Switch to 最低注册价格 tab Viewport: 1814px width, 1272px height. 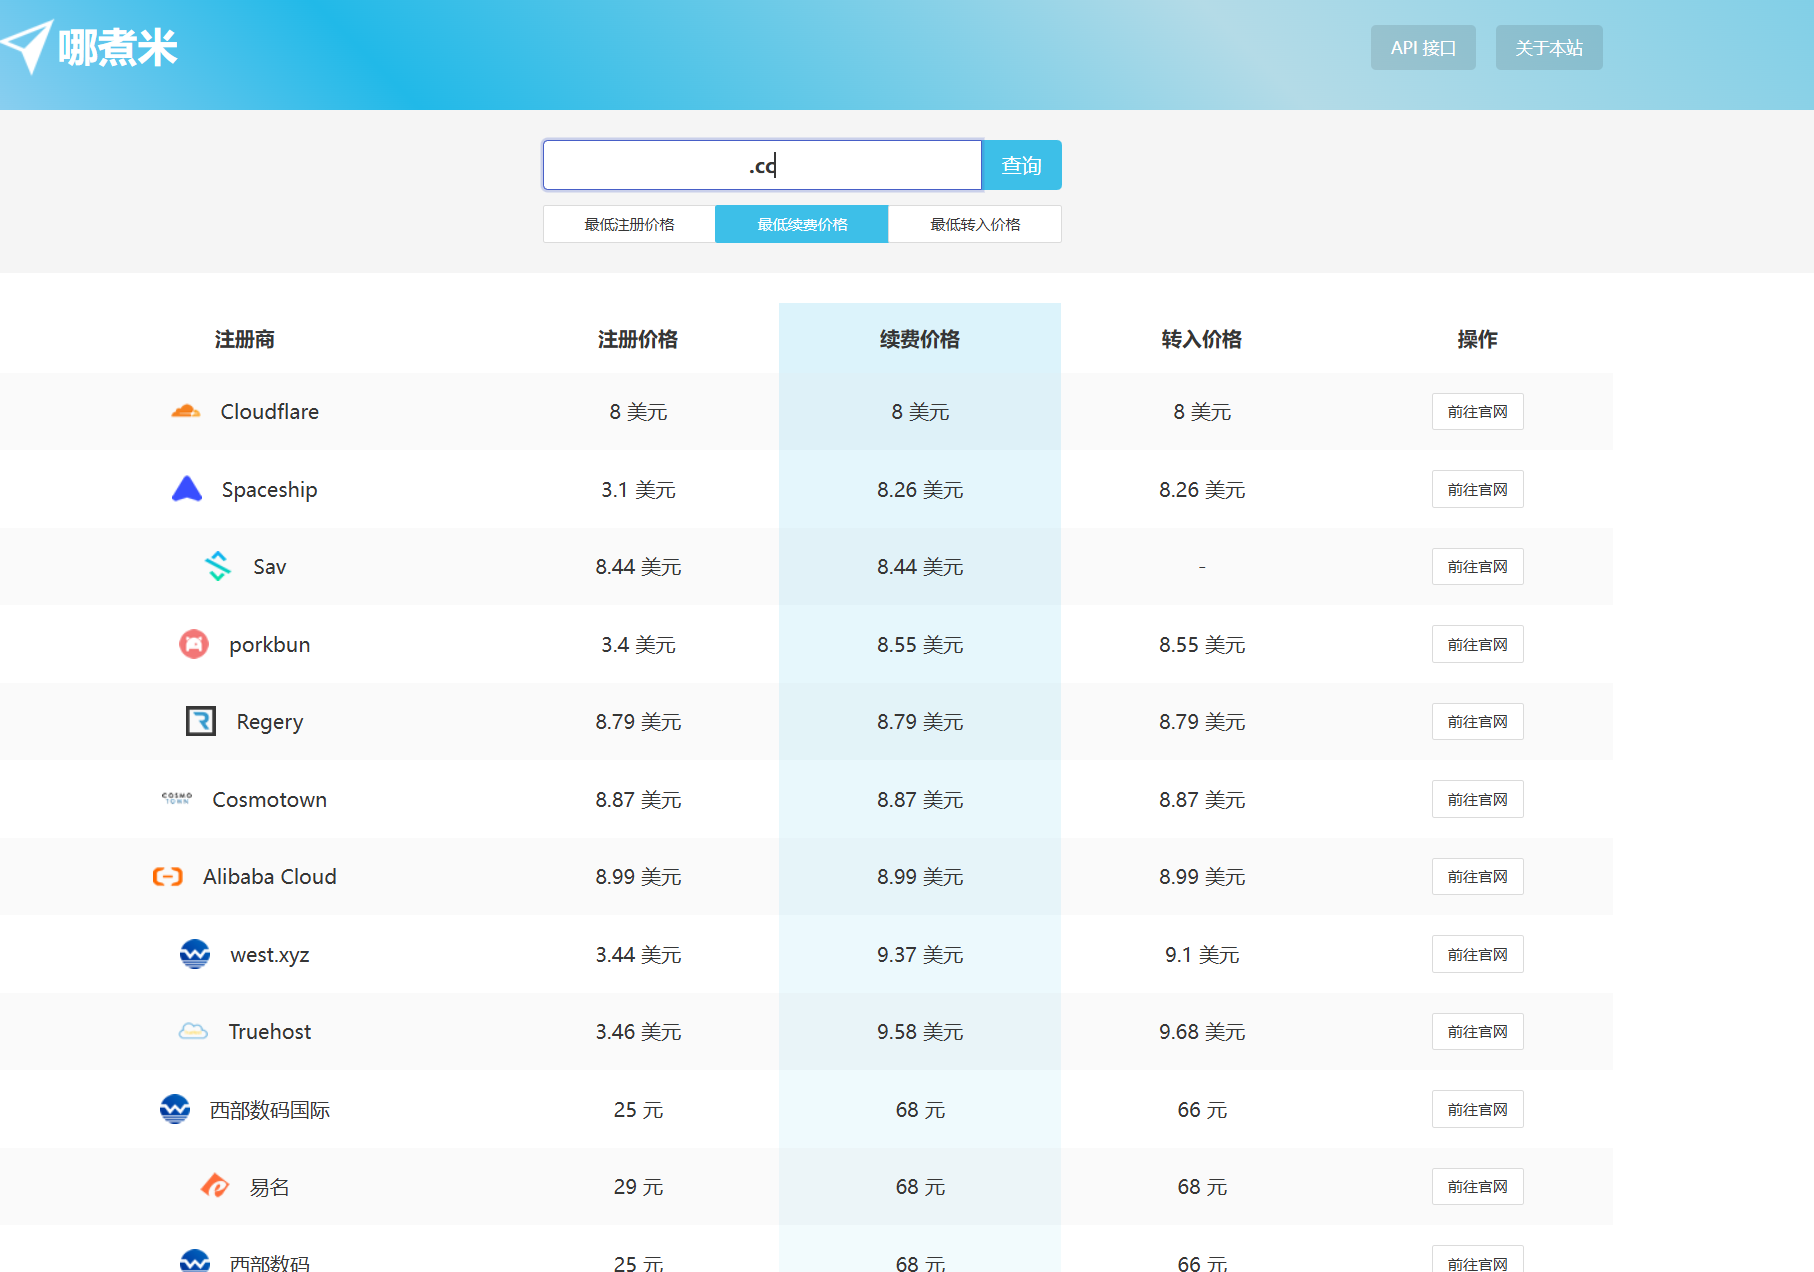coord(629,224)
